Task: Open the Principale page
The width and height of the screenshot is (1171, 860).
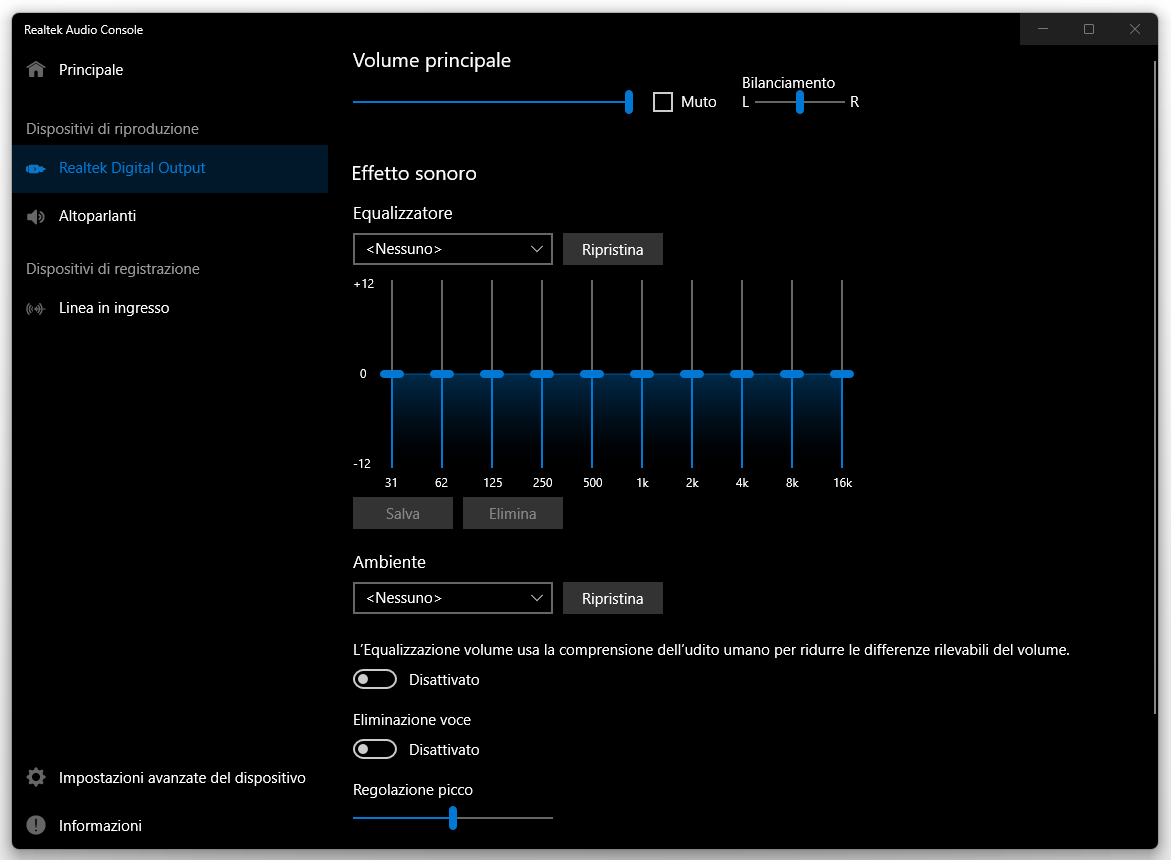Action: [x=170, y=69]
